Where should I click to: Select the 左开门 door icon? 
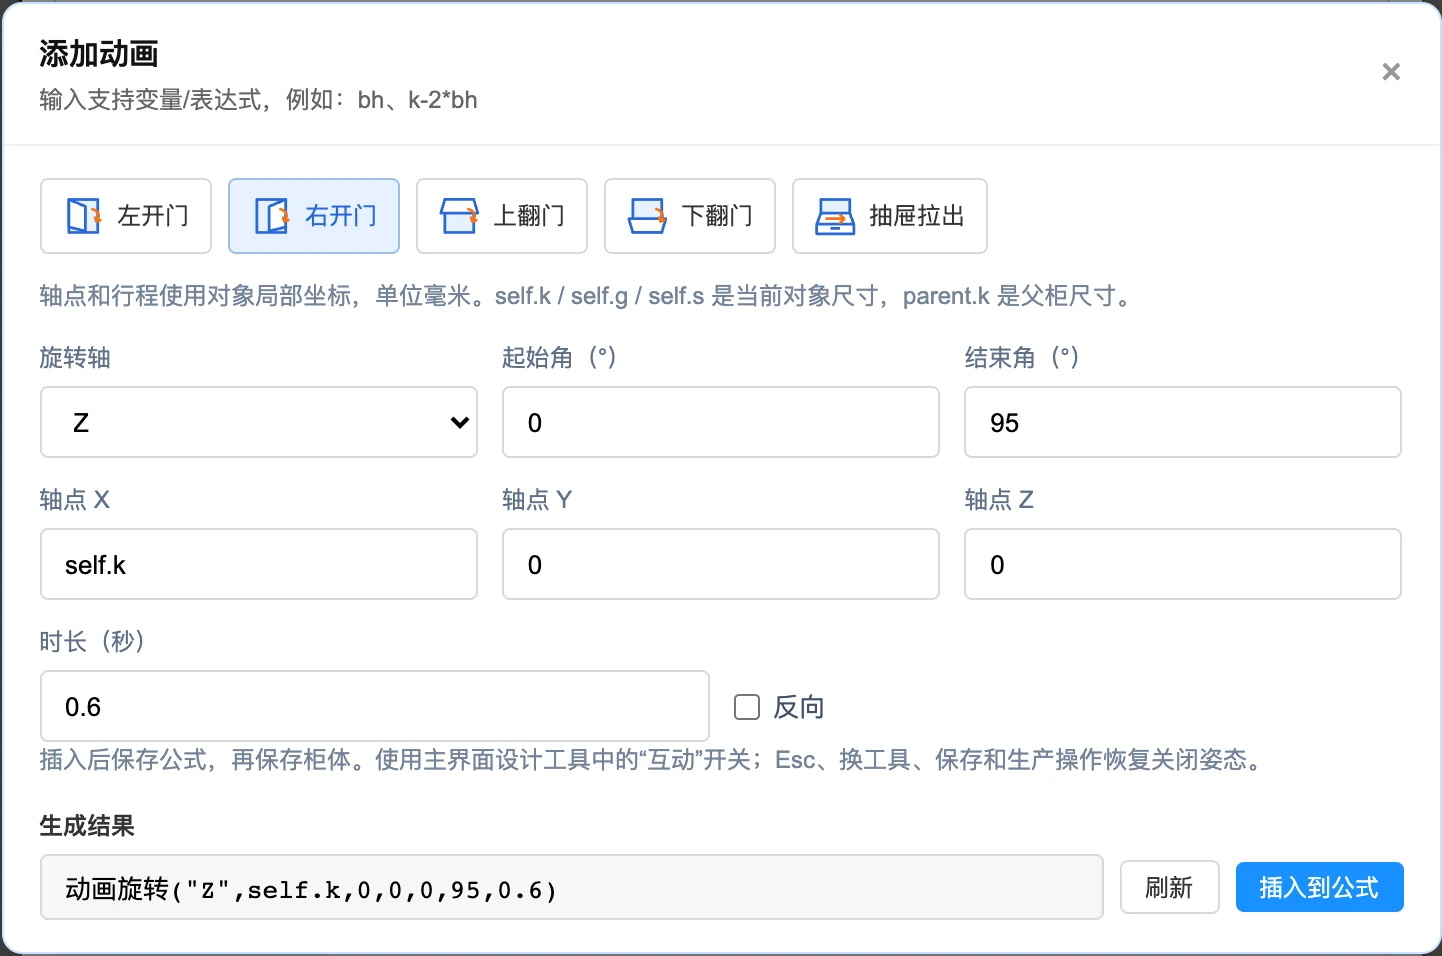click(83, 216)
